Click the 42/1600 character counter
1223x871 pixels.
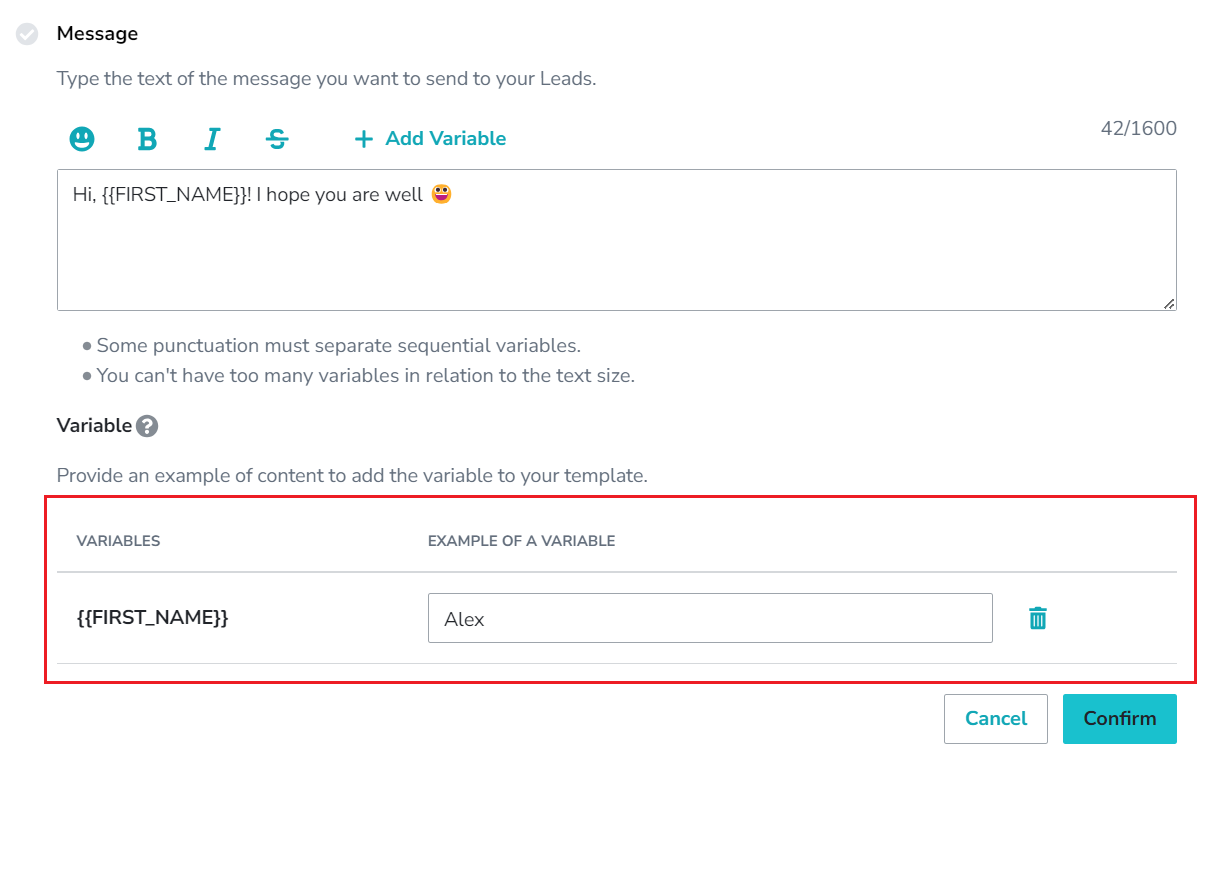point(1138,128)
